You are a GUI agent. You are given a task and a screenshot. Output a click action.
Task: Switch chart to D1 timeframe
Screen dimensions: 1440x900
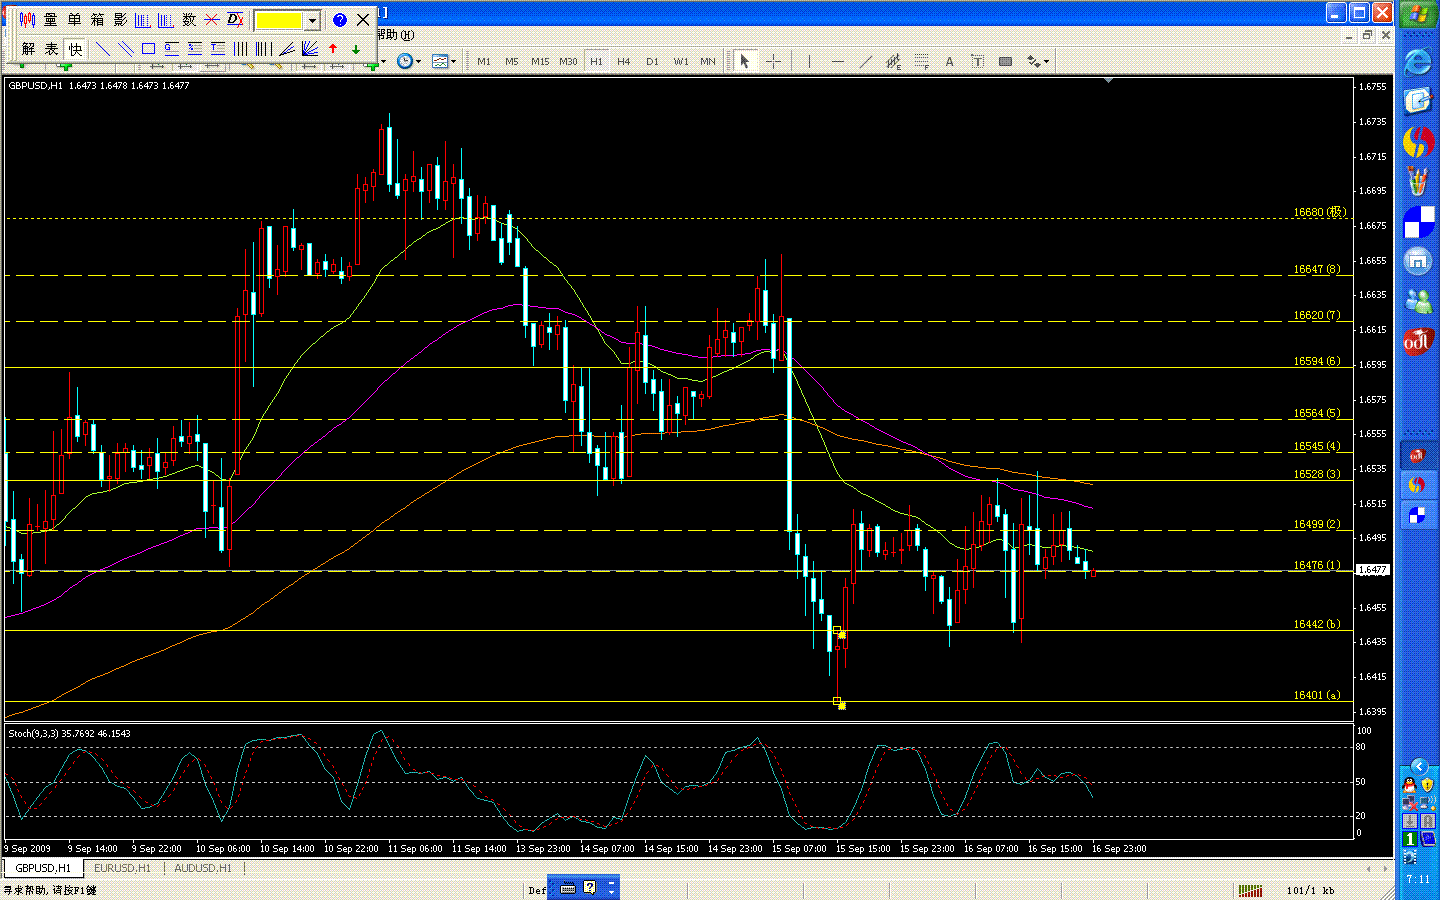652,61
